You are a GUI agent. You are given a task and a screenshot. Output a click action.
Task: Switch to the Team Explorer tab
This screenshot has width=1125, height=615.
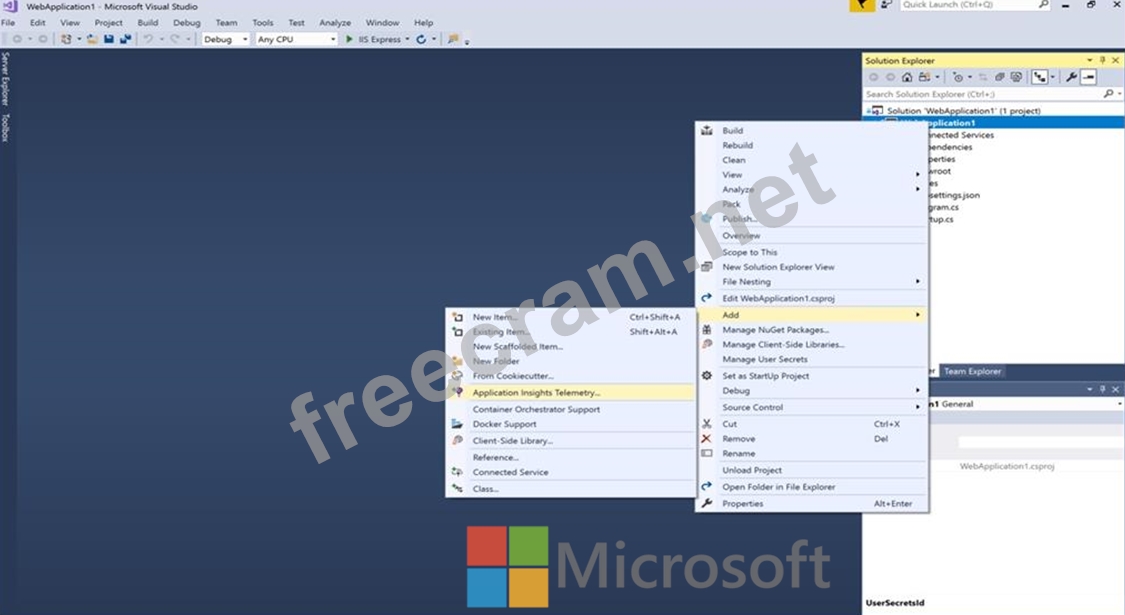(x=972, y=371)
